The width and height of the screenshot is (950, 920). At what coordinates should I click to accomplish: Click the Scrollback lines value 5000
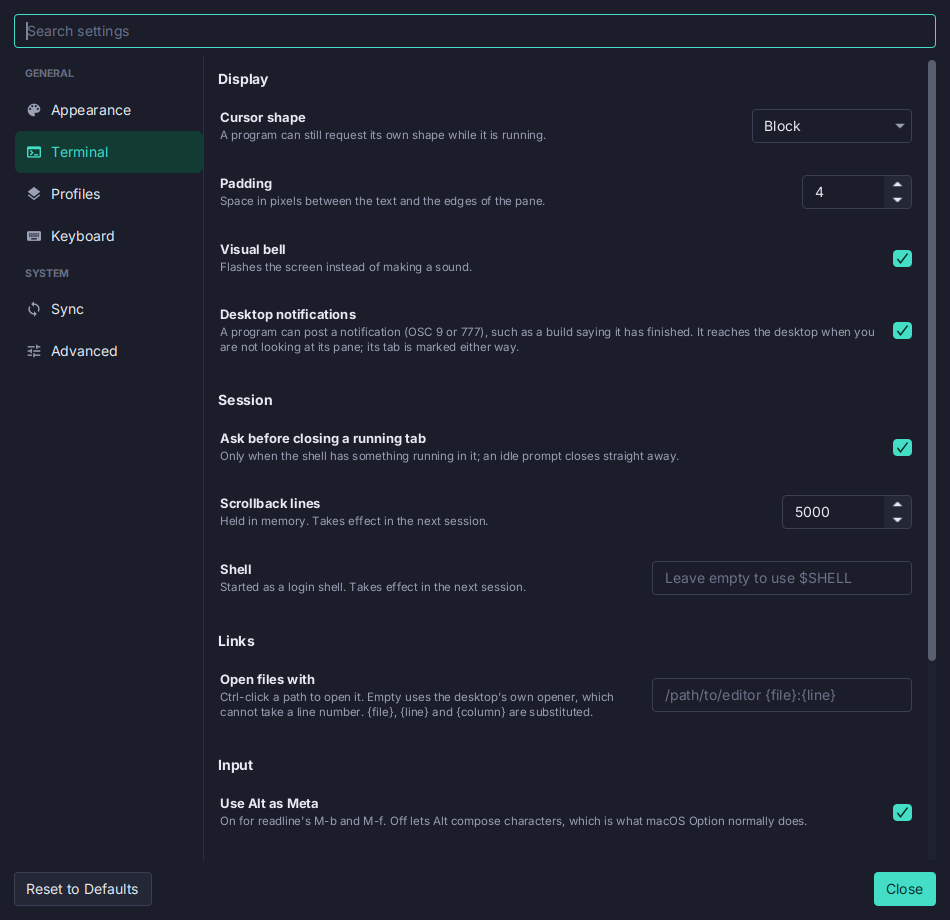click(x=833, y=512)
